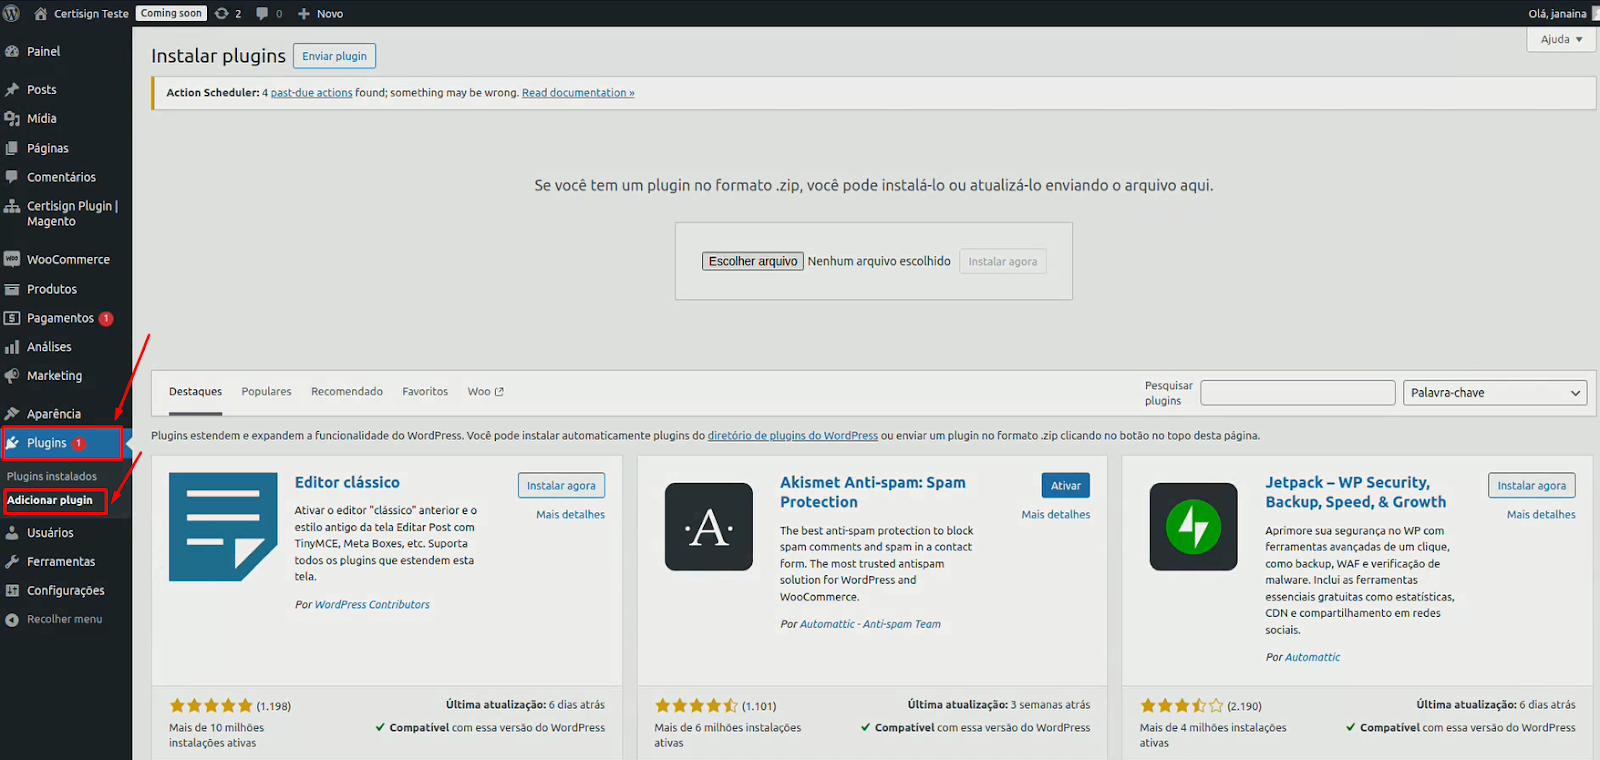Viewport: 1600px width, 760px height.
Task: Open Plugins instalados submenu item
Action: [x=52, y=477]
